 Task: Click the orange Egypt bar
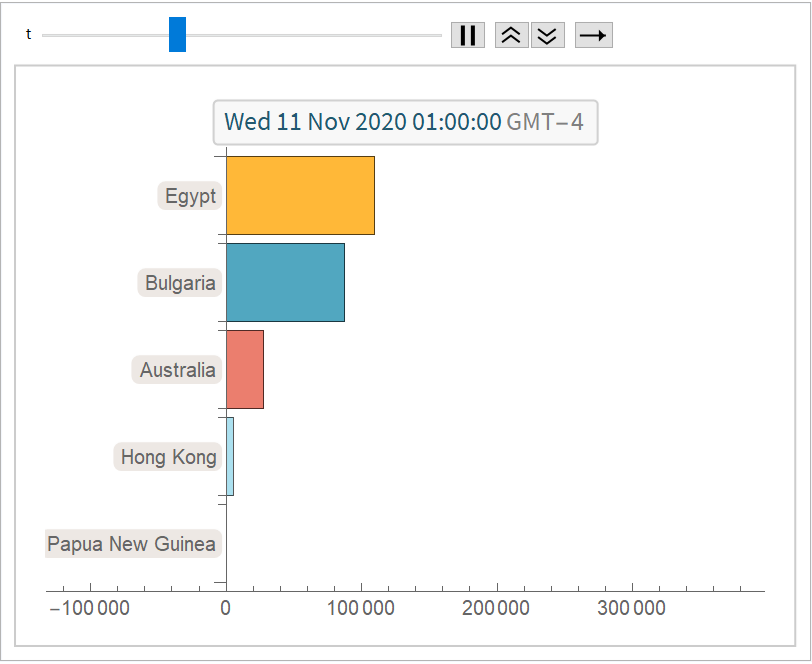(300, 196)
